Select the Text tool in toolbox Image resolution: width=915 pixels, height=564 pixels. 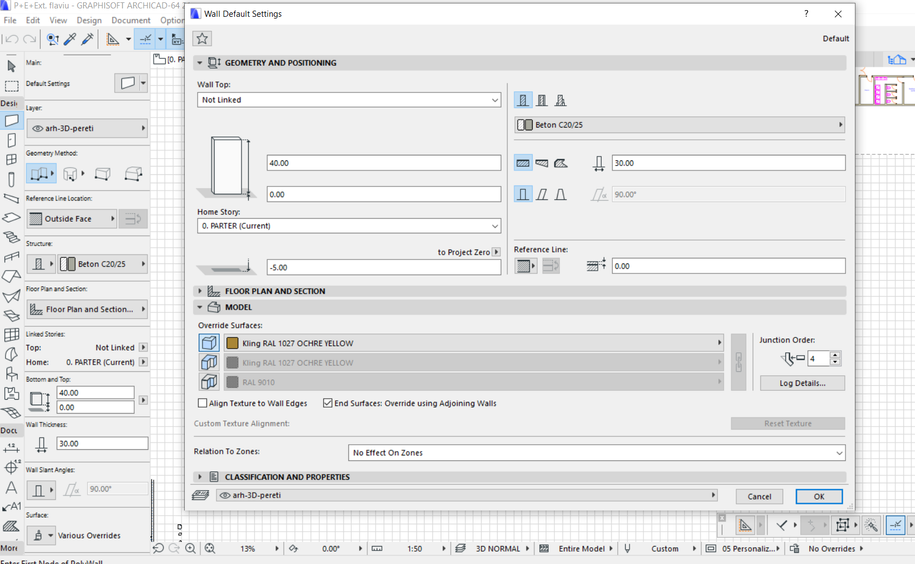11,488
